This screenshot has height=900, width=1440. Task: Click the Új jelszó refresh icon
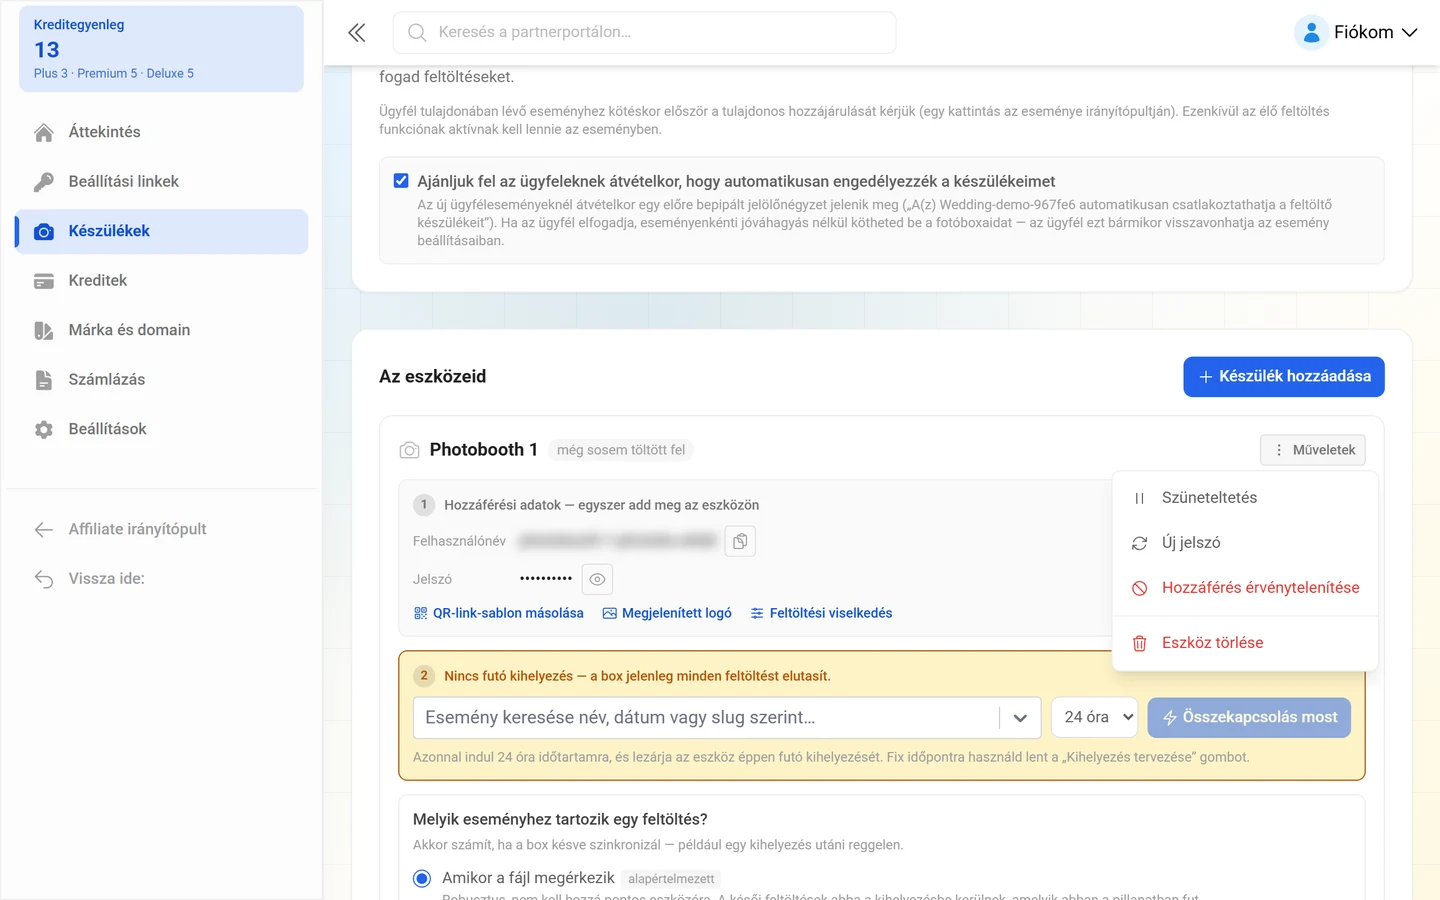pos(1139,543)
